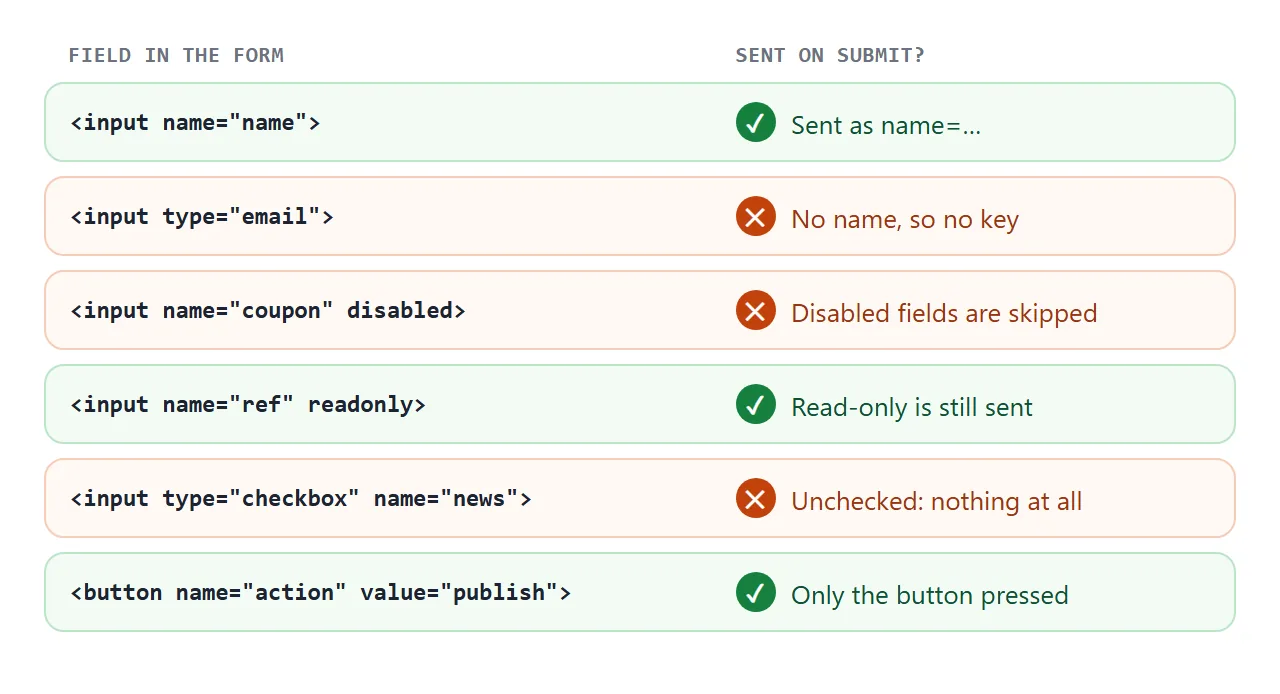Click the text 'Only the button pressed'

[930, 595]
